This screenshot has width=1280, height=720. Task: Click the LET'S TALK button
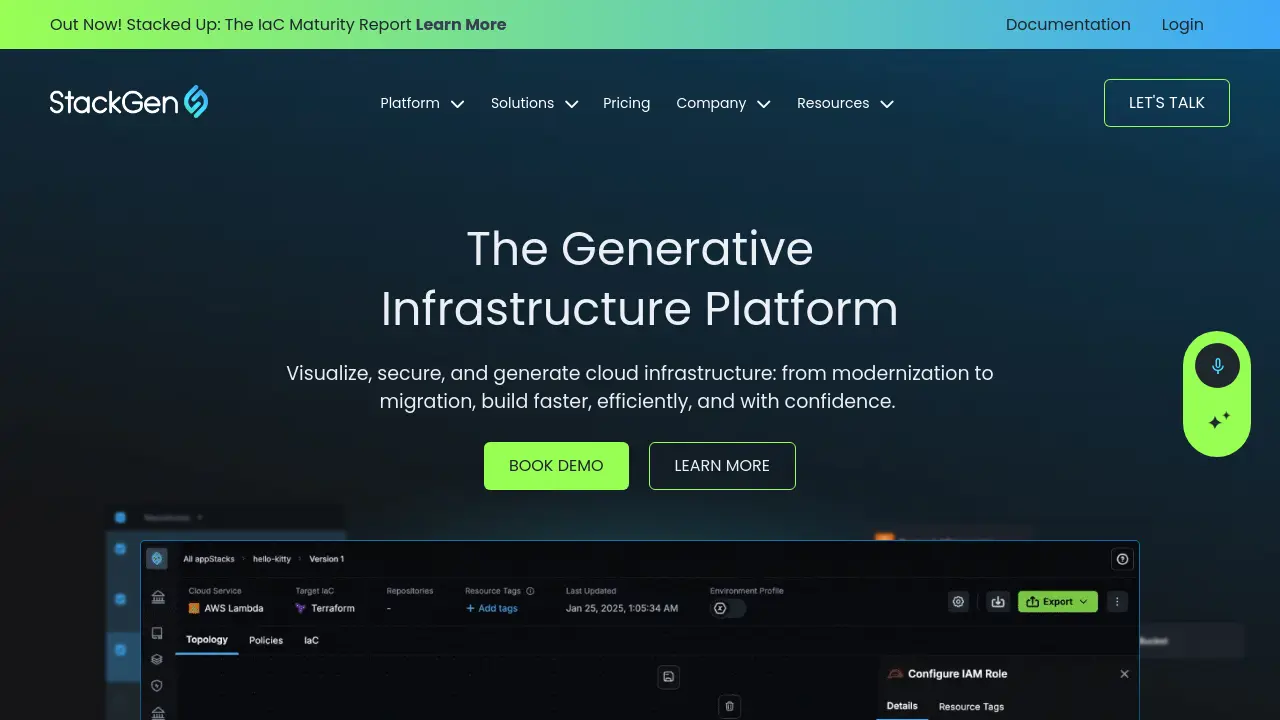1166,103
